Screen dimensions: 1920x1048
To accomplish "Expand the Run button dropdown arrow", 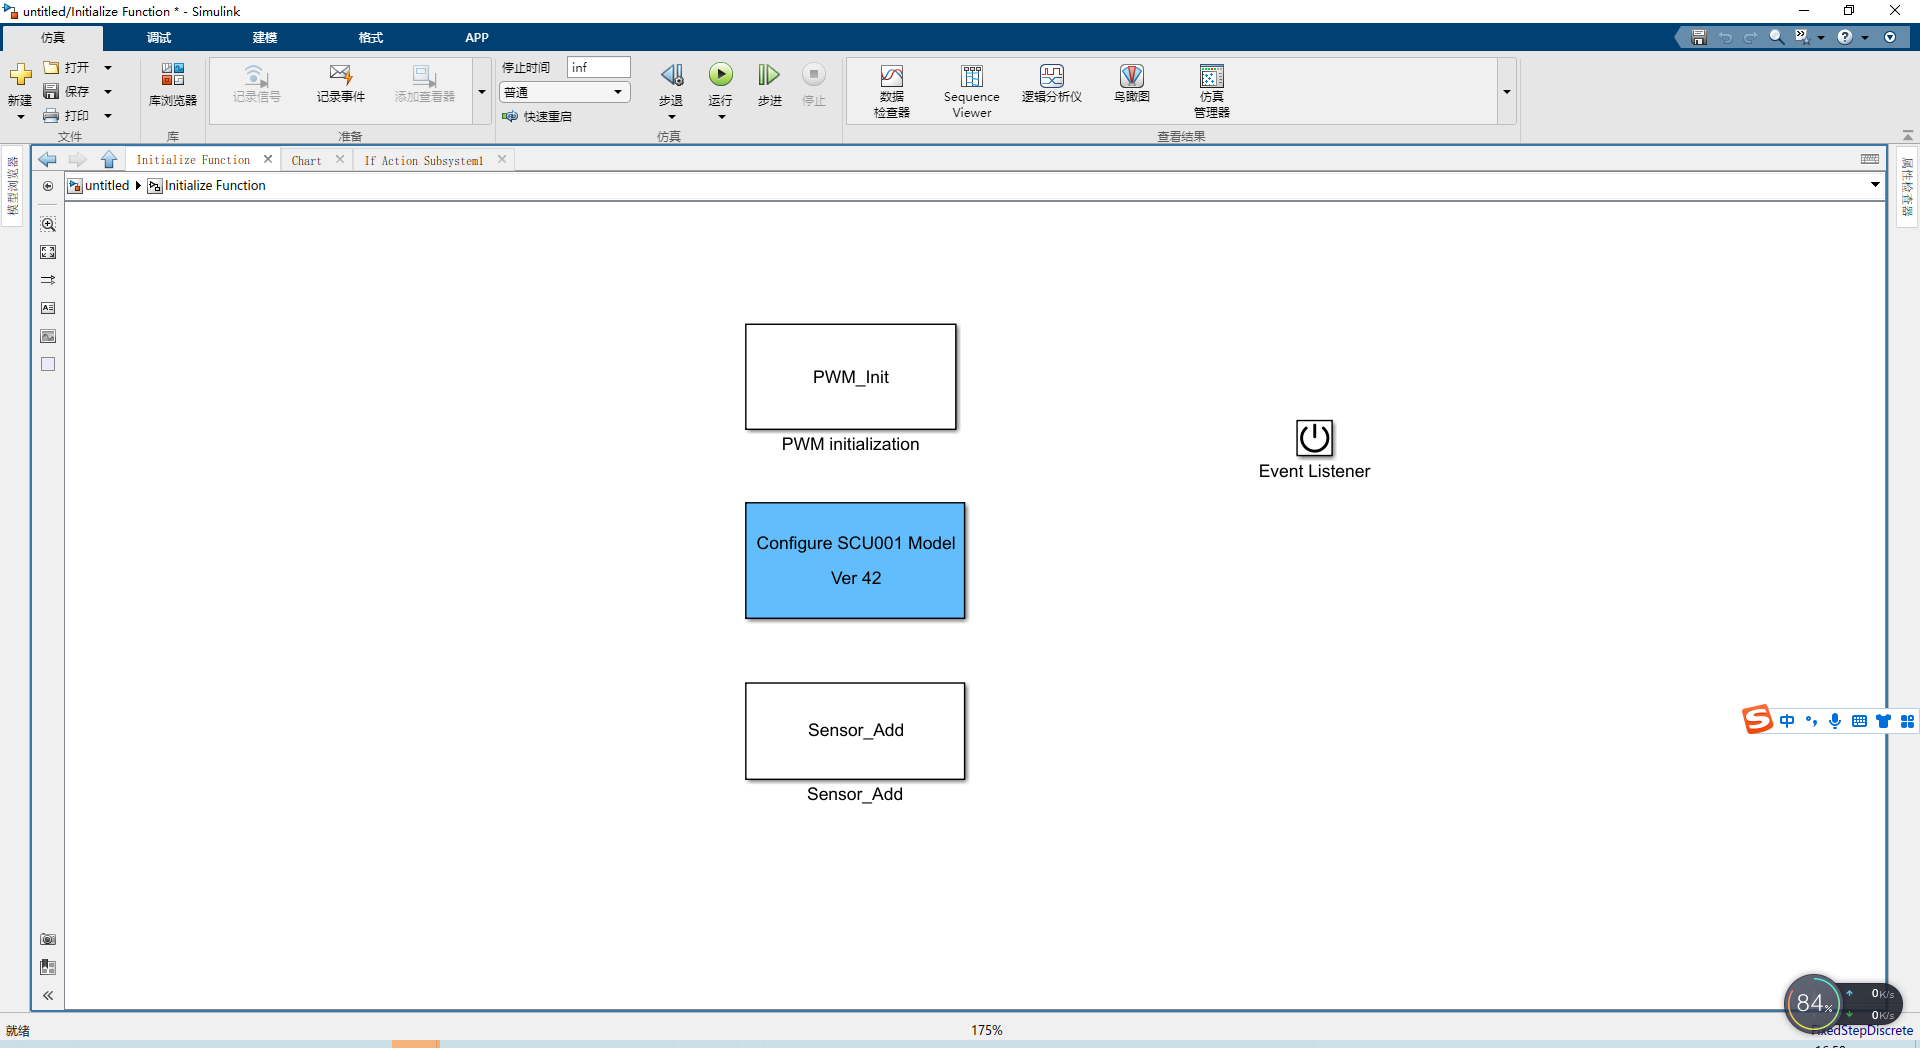I will 721,117.
